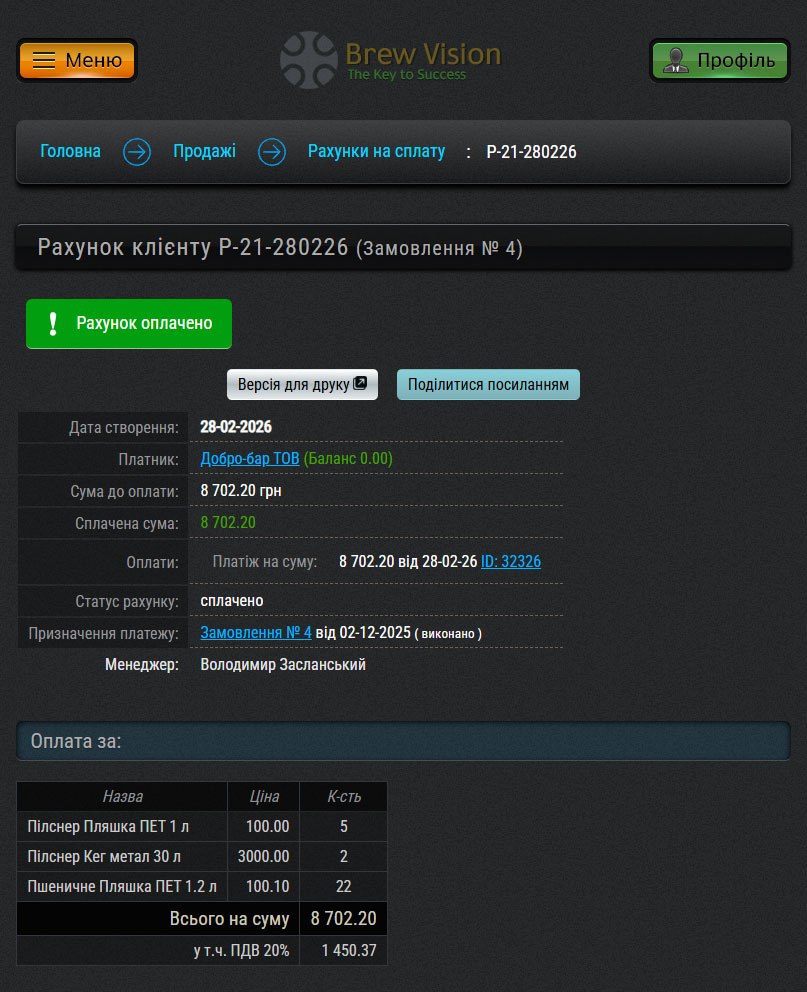
Task: Click the Назва column header
Action: pyautogui.click(x=122, y=797)
